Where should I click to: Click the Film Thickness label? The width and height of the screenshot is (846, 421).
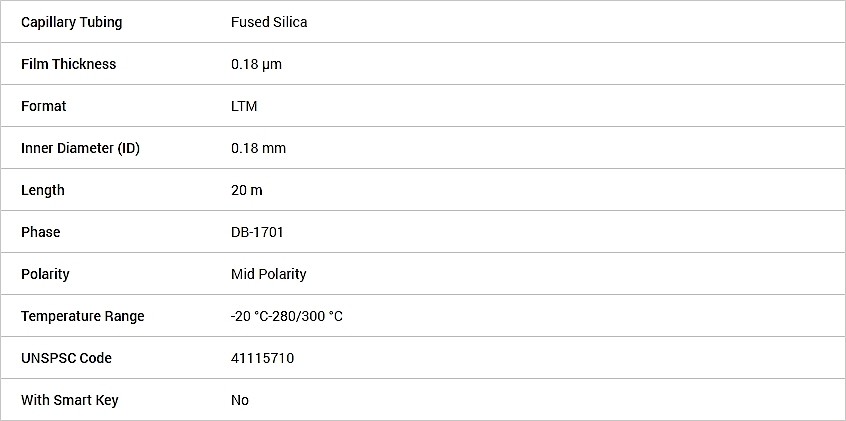(69, 64)
